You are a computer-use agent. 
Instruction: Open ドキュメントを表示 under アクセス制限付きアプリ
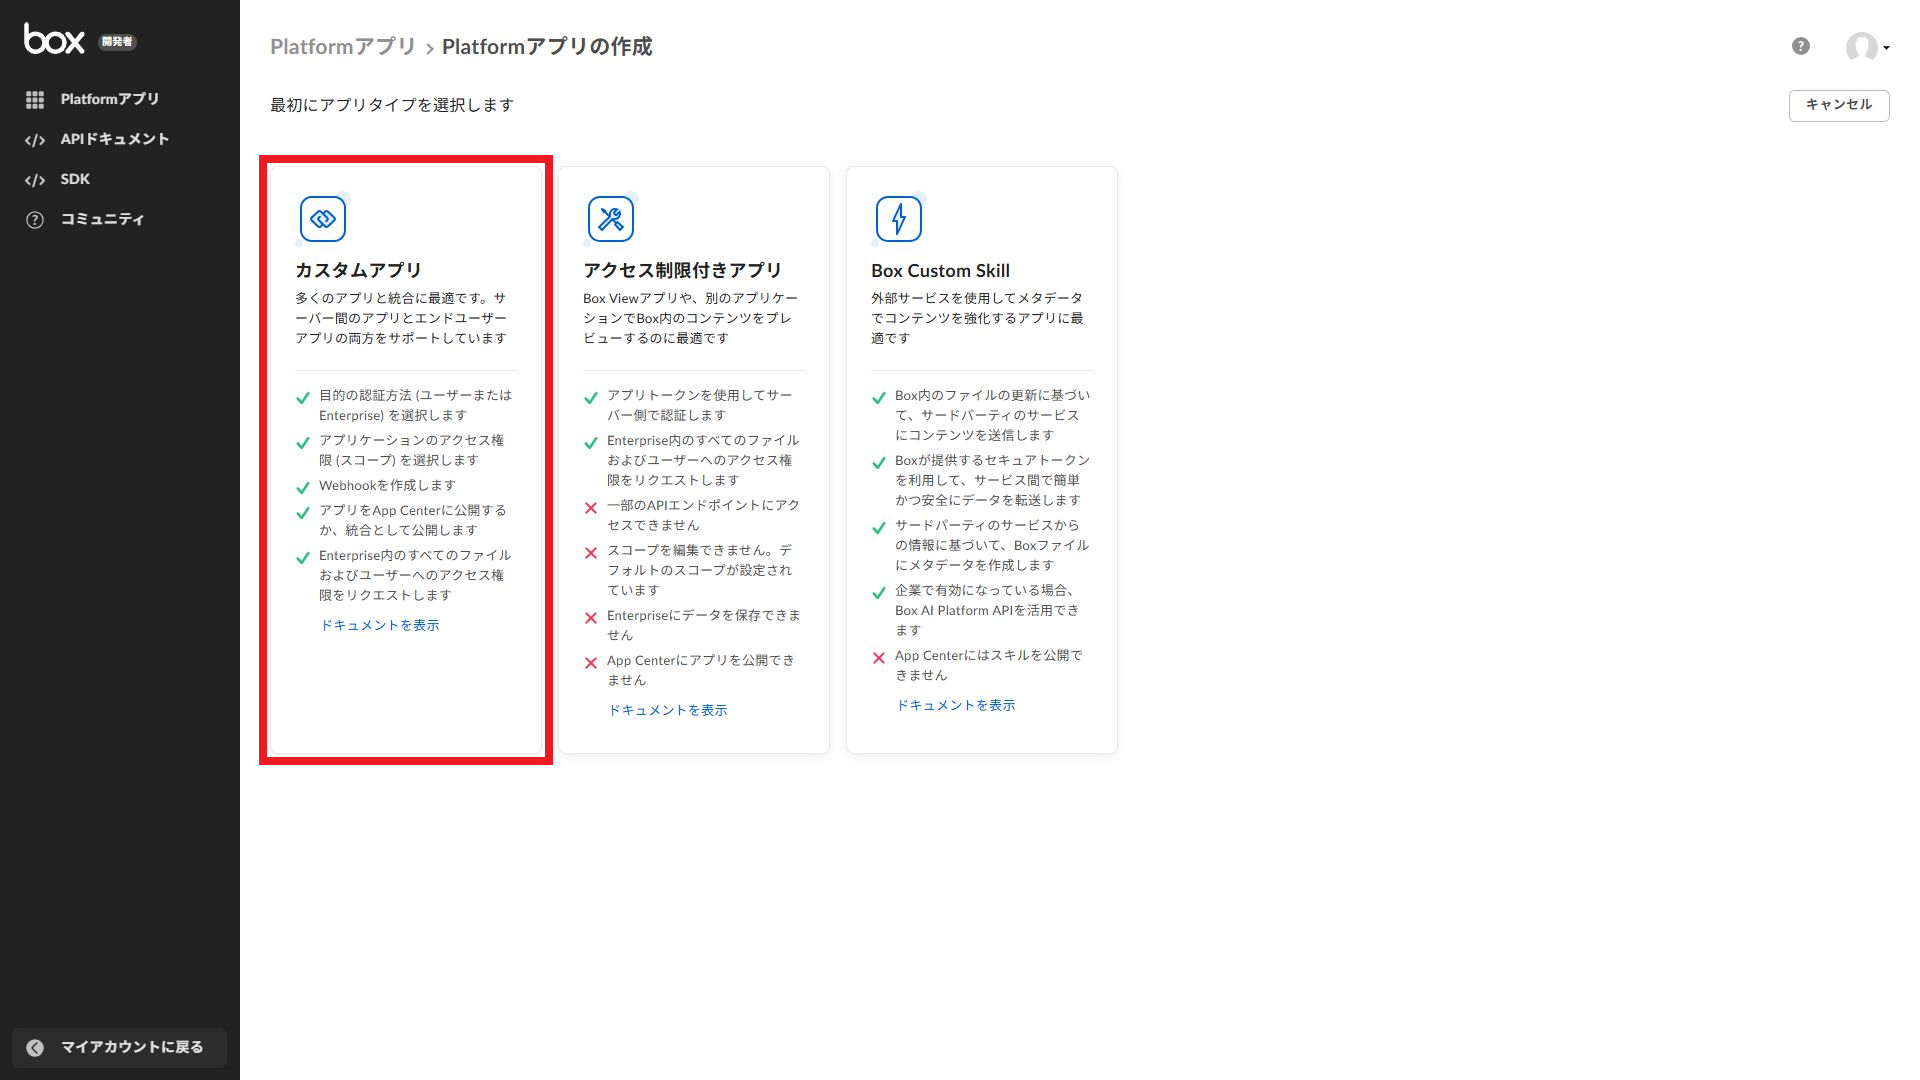coord(668,710)
